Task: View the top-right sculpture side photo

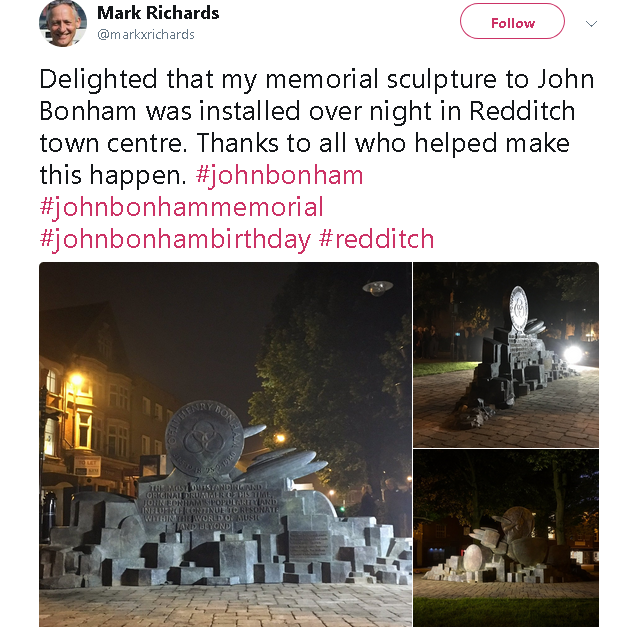Action: tap(506, 355)
